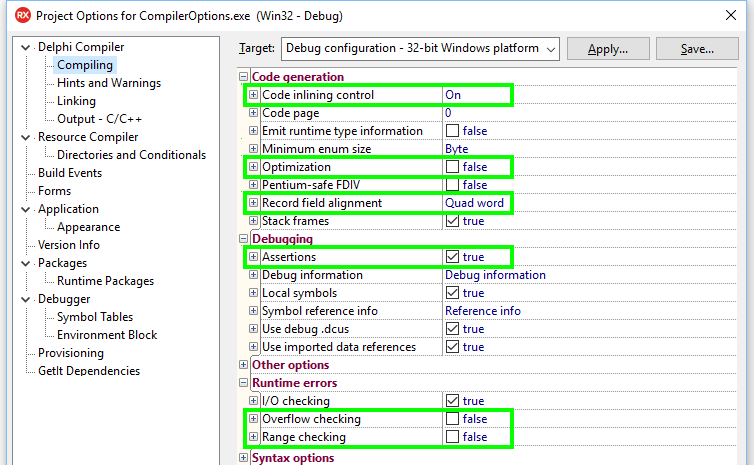This screenshot has width=755, height=465.
Task: Click the Reference info value field
Action: pos(483,311)
